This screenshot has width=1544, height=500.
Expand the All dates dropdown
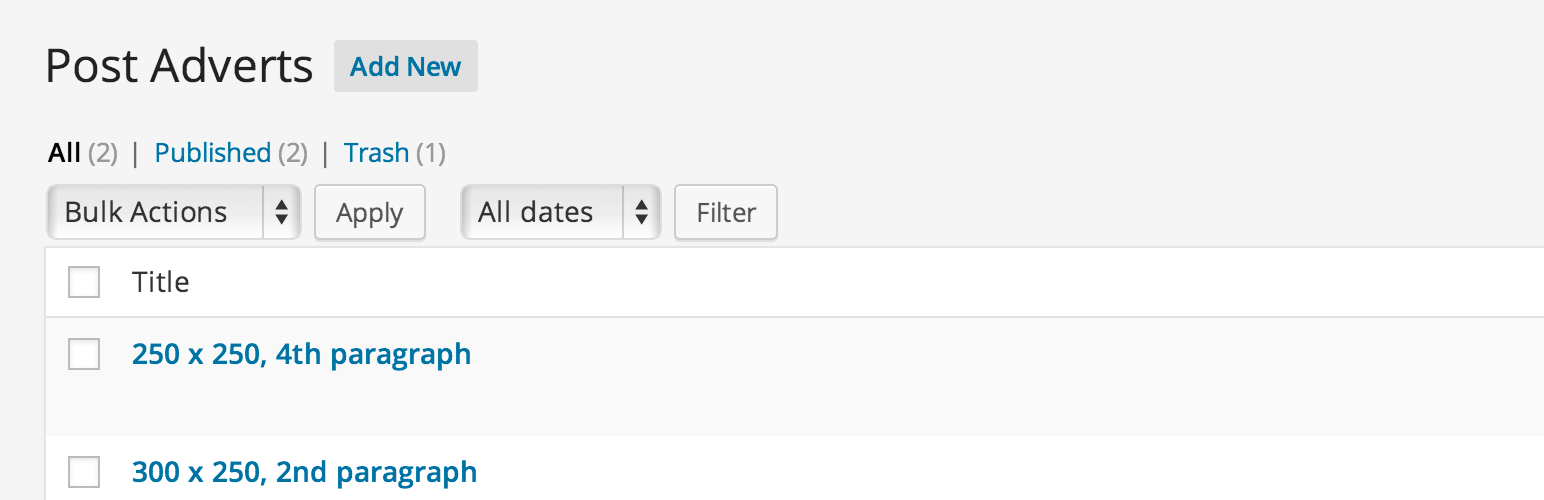[x=560, y=212]
